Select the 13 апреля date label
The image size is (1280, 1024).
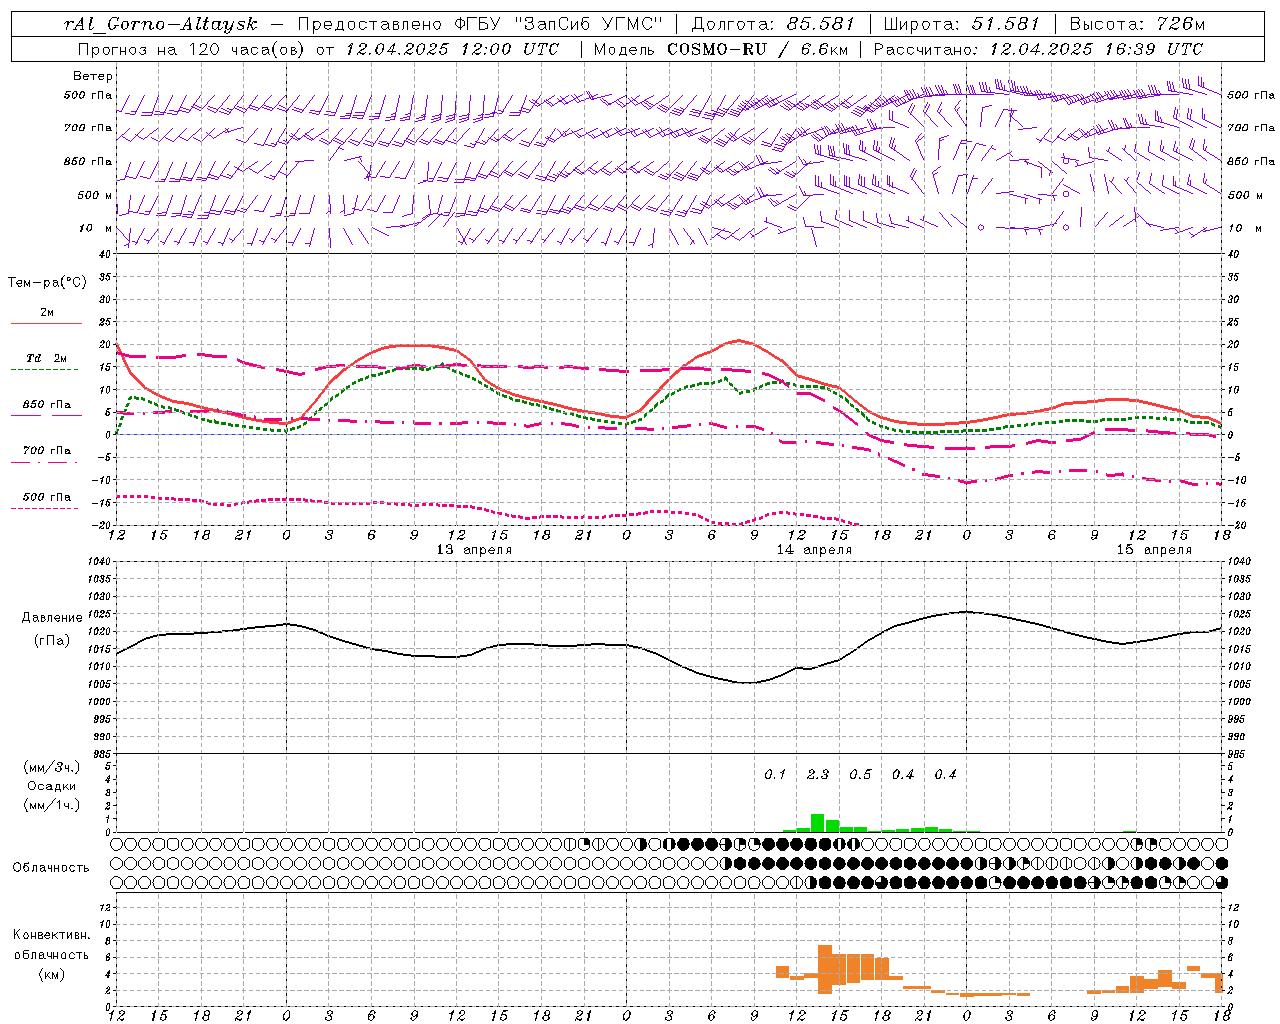coord(474,550)
